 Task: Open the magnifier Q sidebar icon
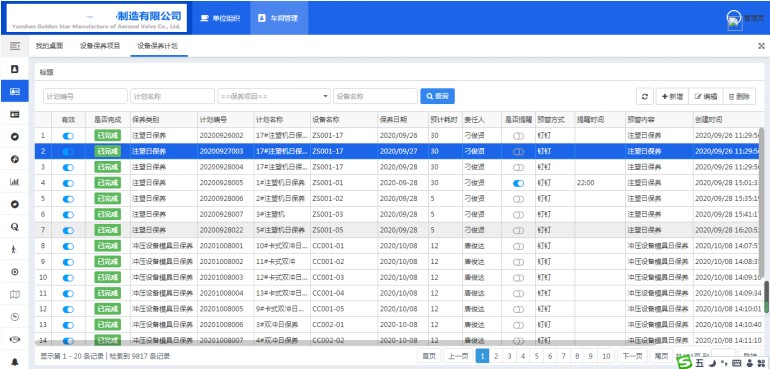coord(15,227)
